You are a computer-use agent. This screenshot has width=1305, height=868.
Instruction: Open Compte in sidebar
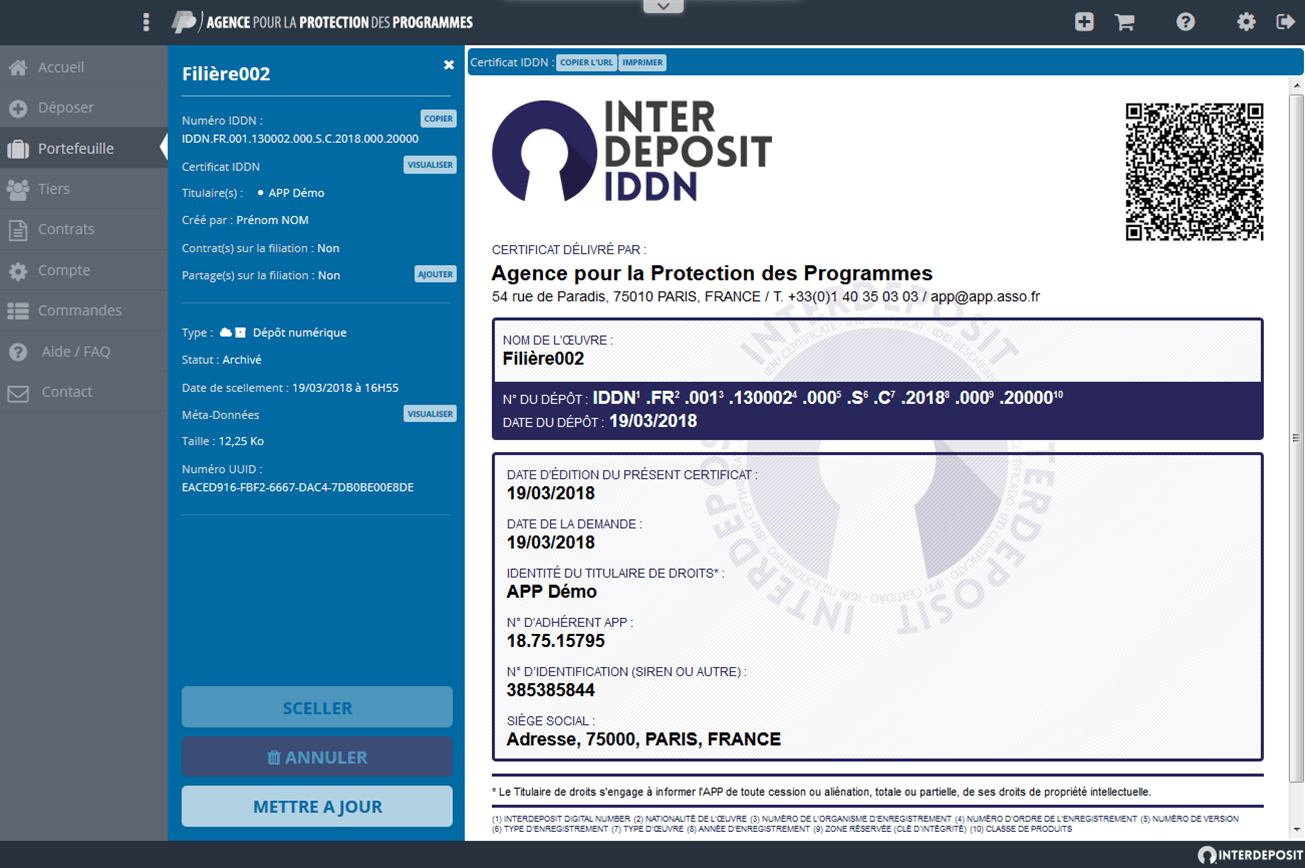point(84,270)
